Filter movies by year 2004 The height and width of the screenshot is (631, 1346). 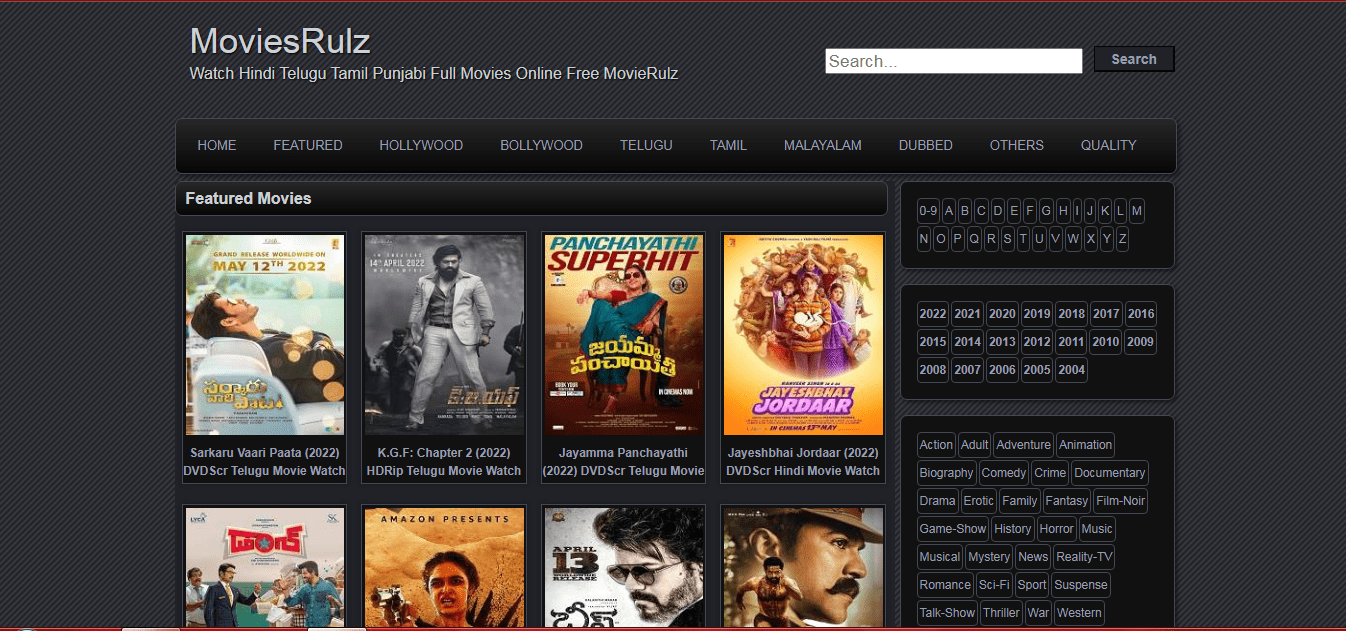pos(1071,370)
